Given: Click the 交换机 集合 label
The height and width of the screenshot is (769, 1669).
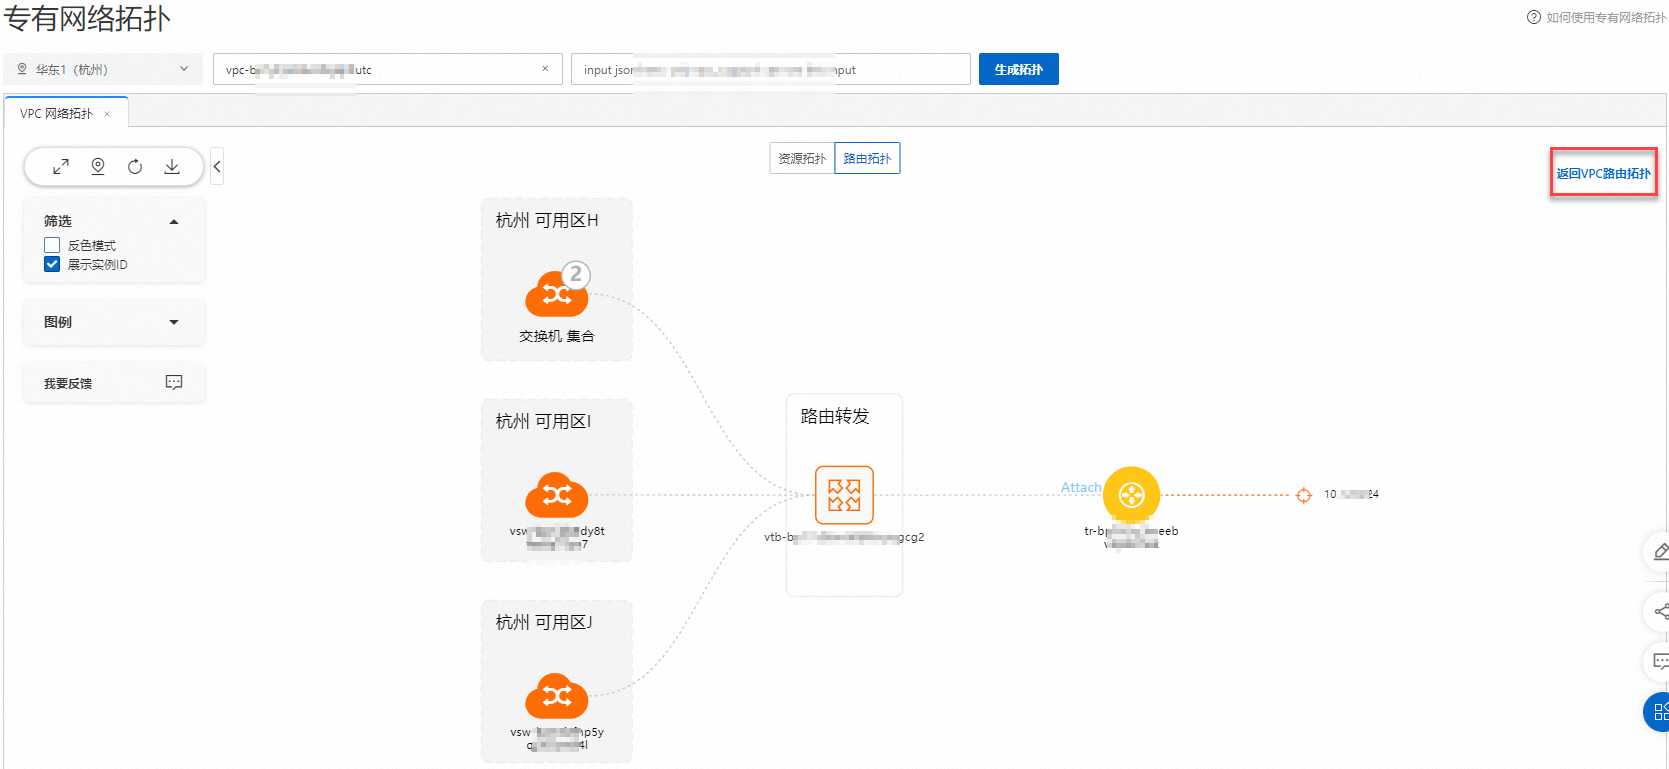Looking at the screenshot, I should 557,336.
